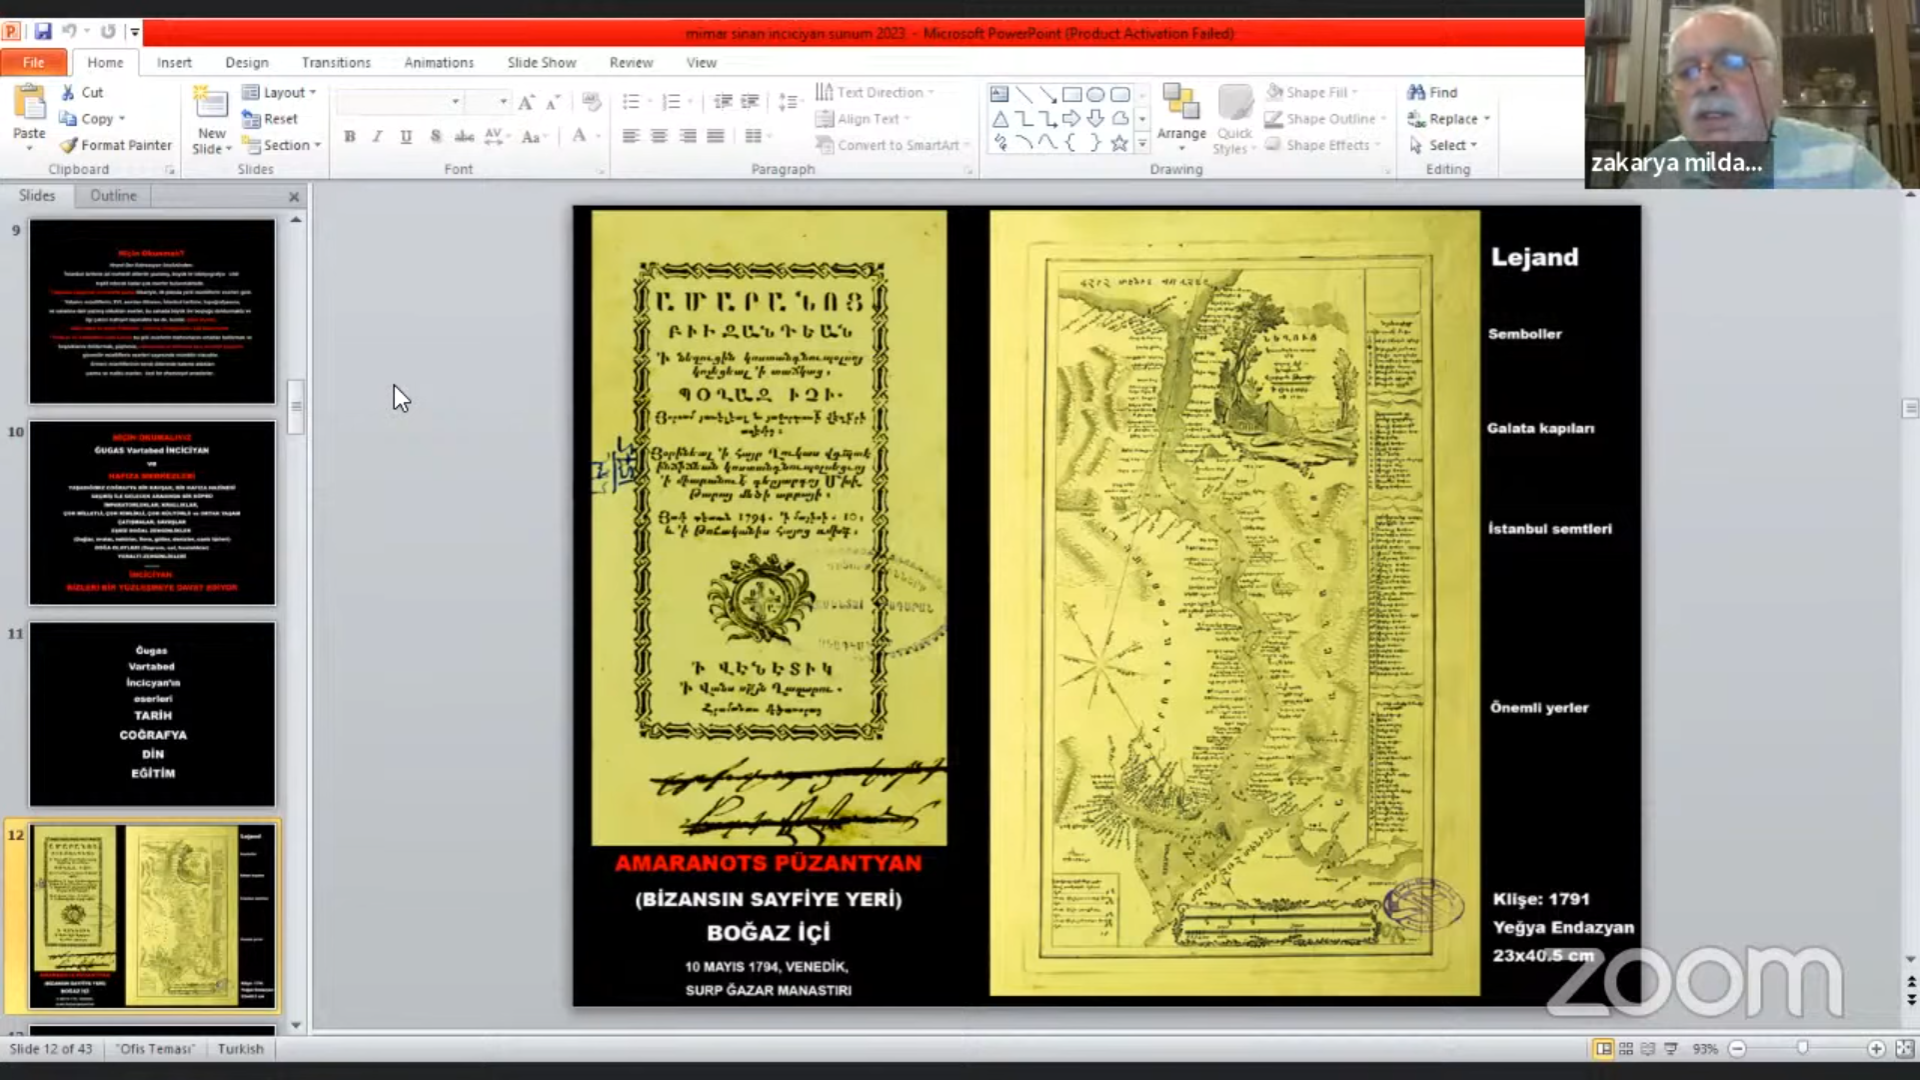Click the Cut scissors icon
This screenshot has width=1920, height=1080.
[68, 92]
